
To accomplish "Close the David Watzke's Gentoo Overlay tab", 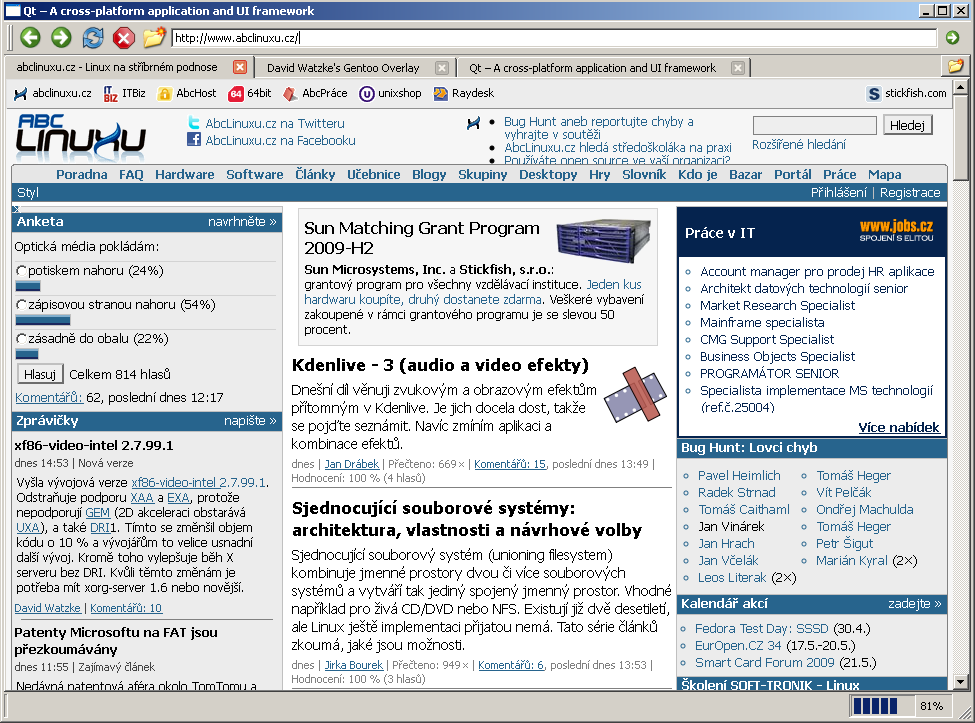I will (x=441, y=68).
